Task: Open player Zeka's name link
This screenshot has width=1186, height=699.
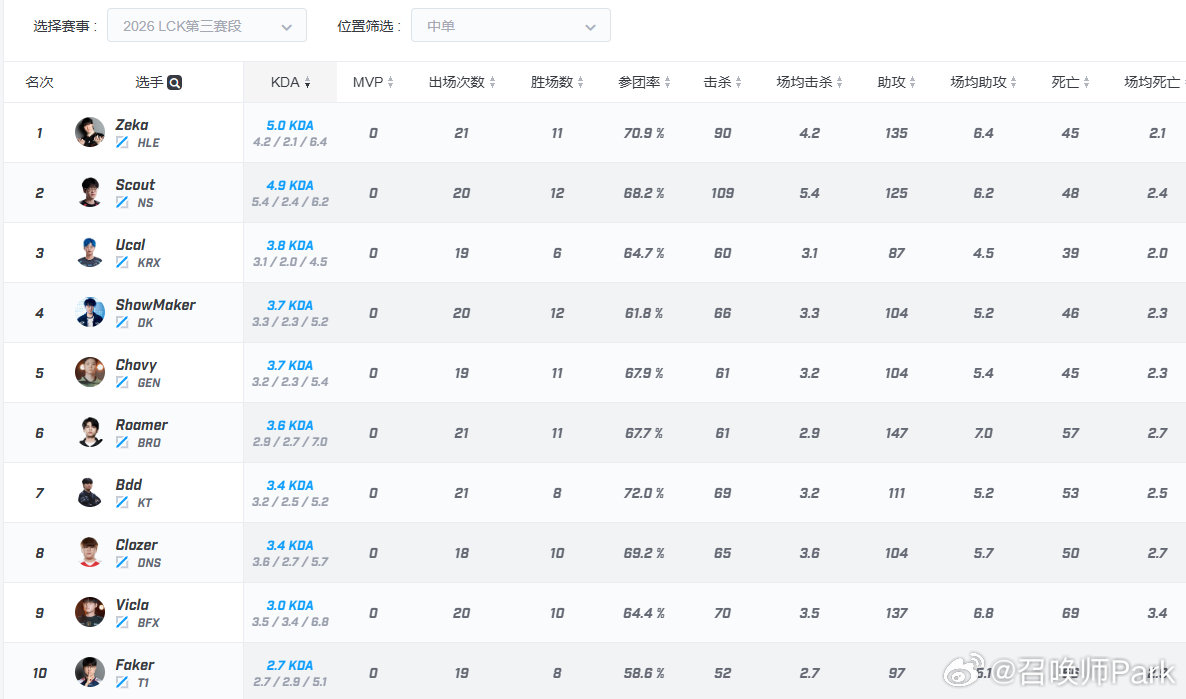Action: coord(132,125)
